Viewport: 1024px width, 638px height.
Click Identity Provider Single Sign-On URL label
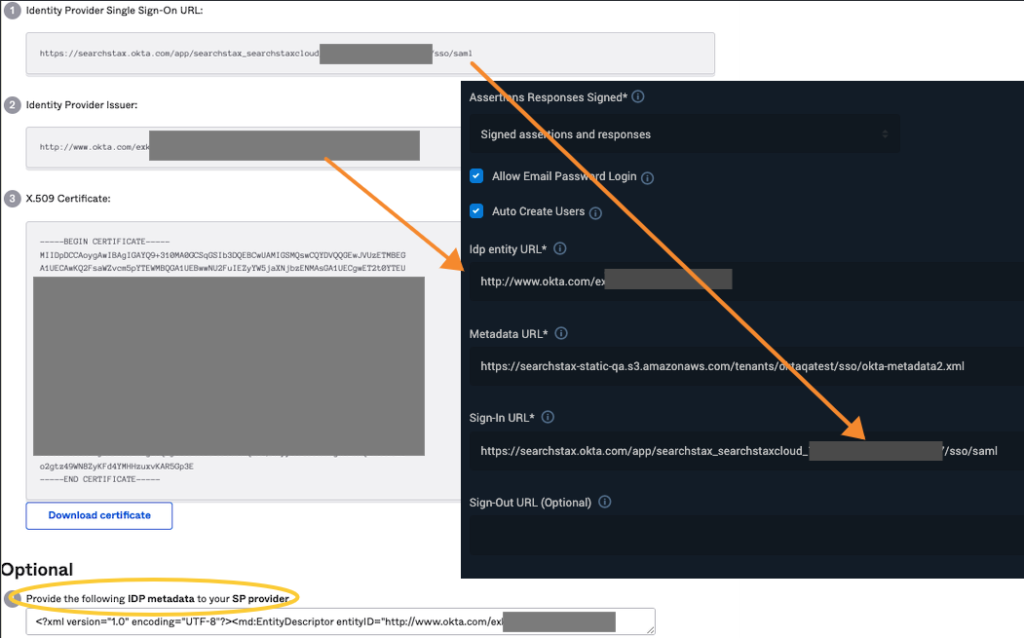point(114,10)
